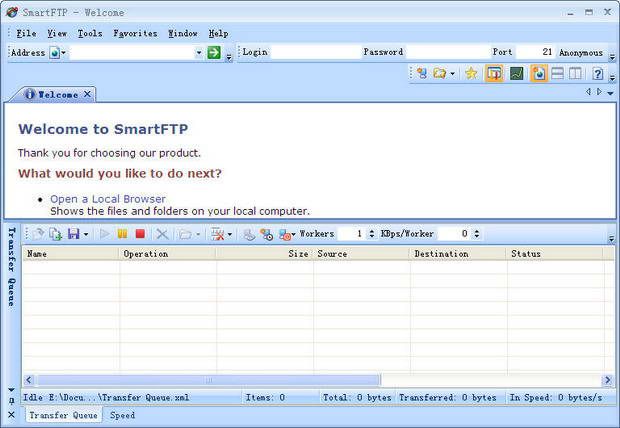Click the tile horizontally layout icon
Image resolution: width=620 pixels, height=428 pixels.
(558, 73)
